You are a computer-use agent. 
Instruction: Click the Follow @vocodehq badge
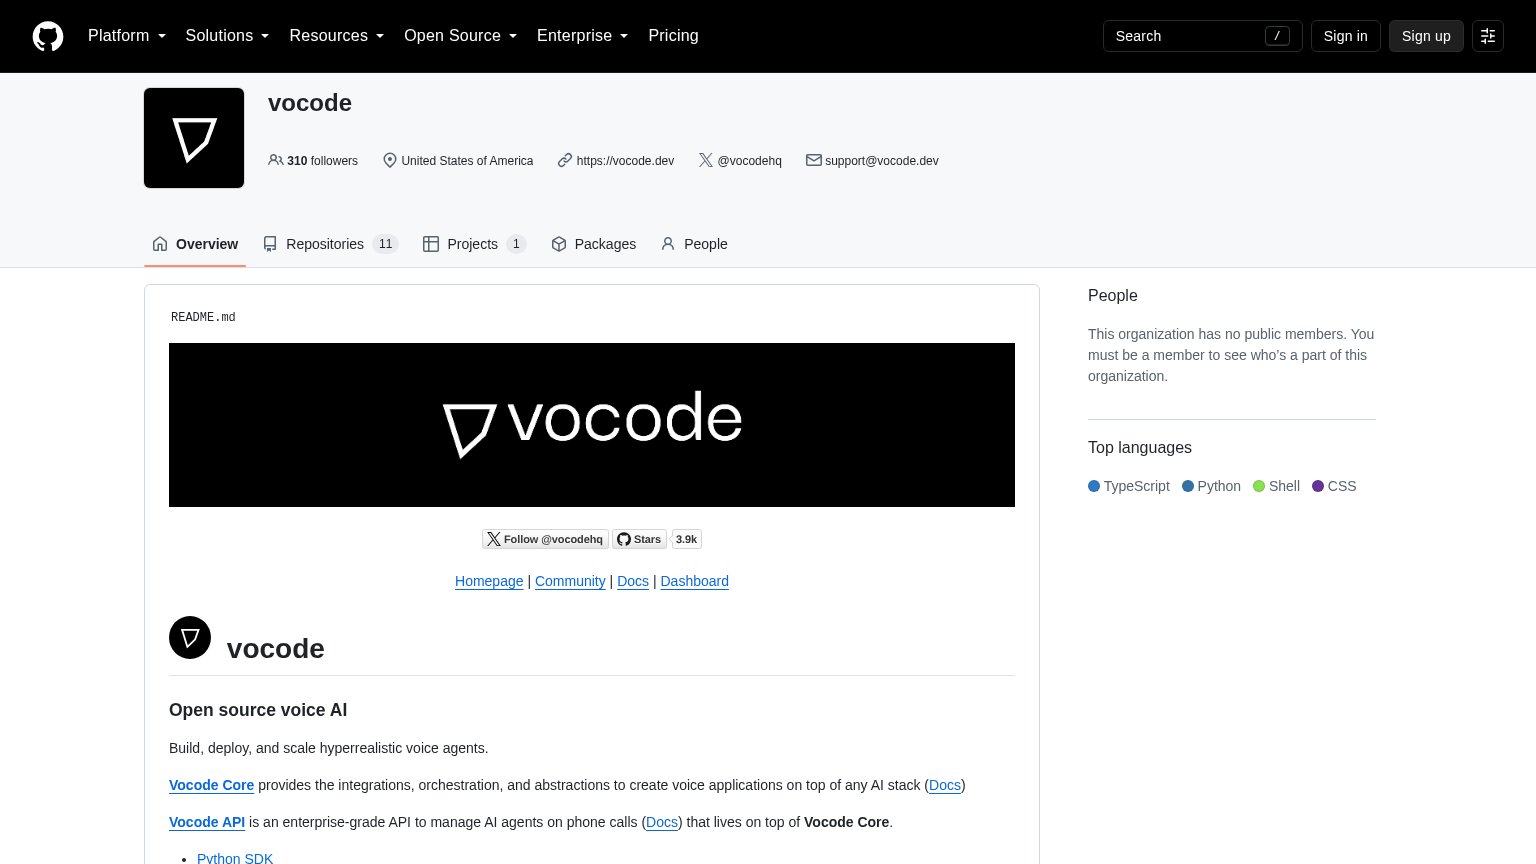545,539
